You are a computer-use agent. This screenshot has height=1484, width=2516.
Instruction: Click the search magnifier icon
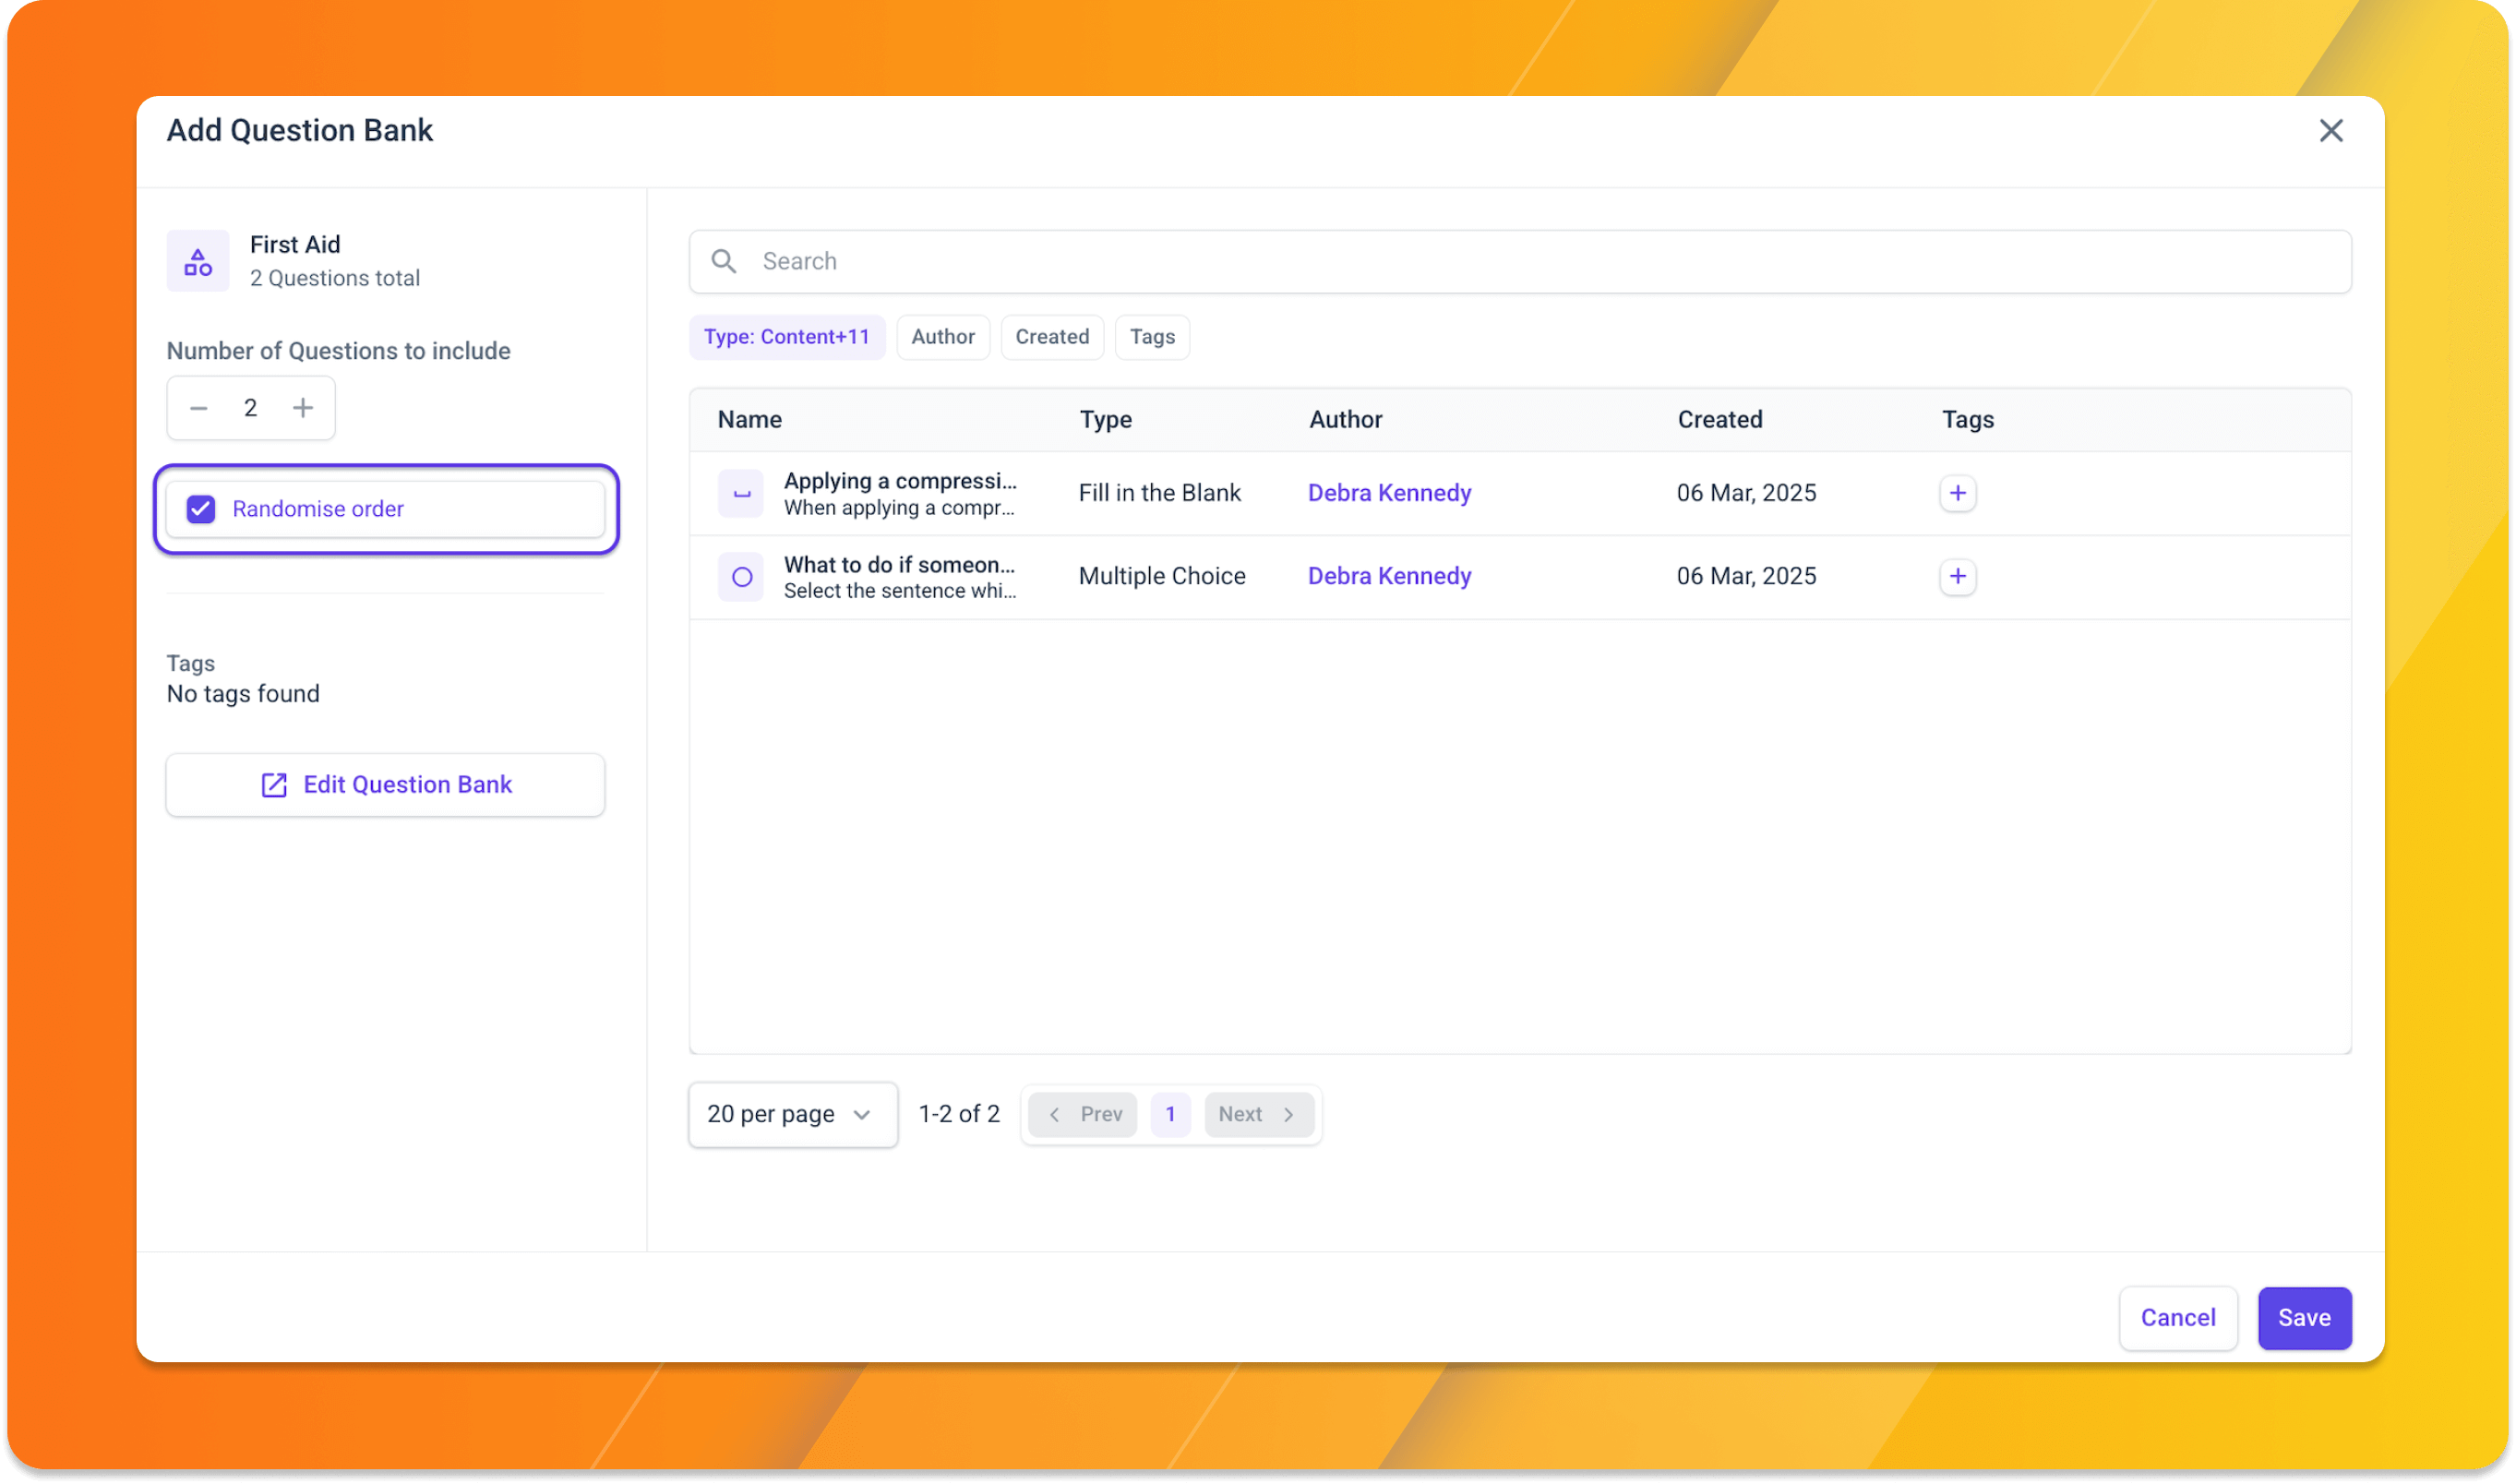(x=724, y=262)
